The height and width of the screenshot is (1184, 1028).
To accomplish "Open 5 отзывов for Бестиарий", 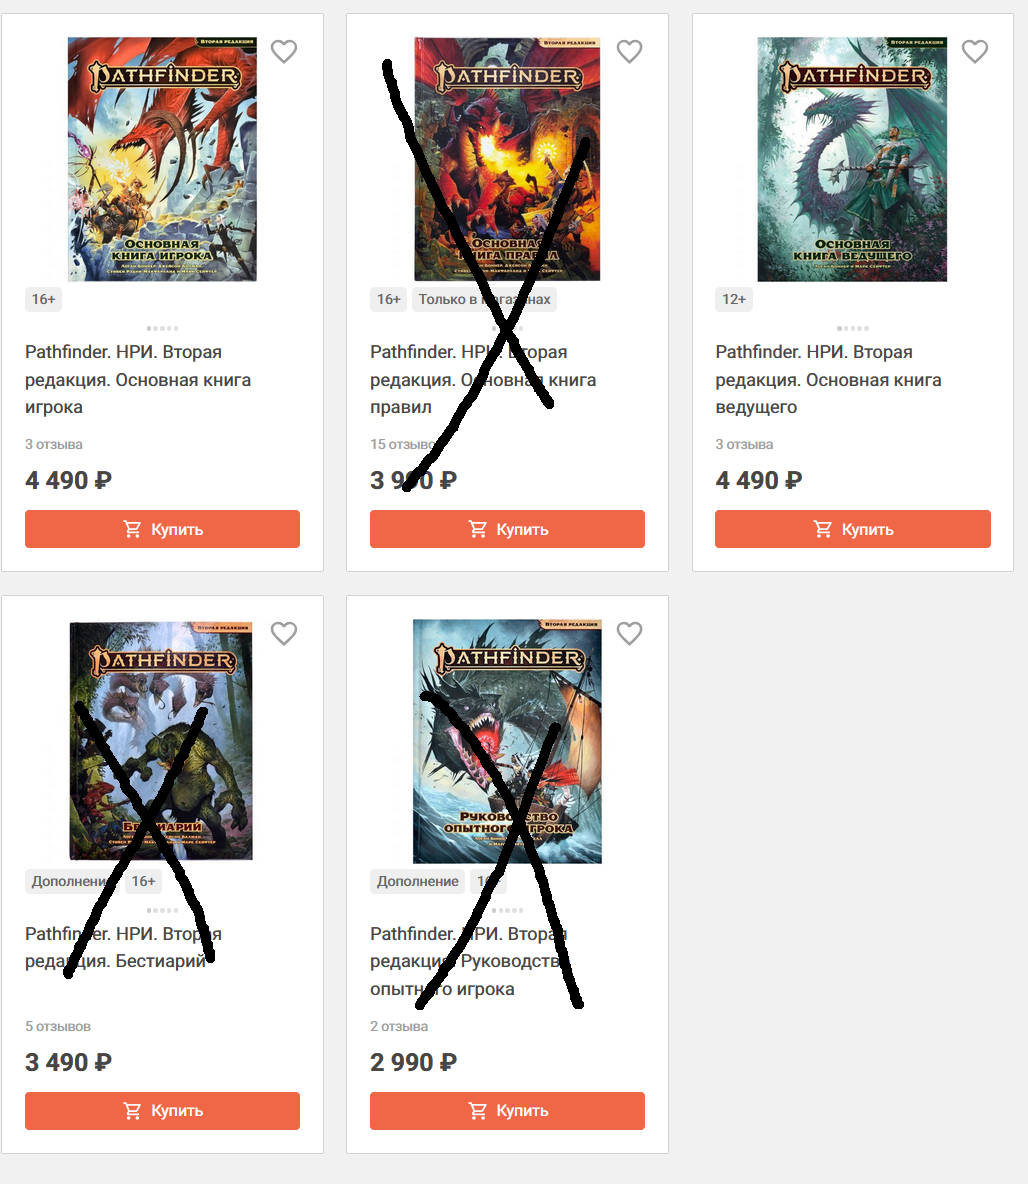I will click(57, 1026).
